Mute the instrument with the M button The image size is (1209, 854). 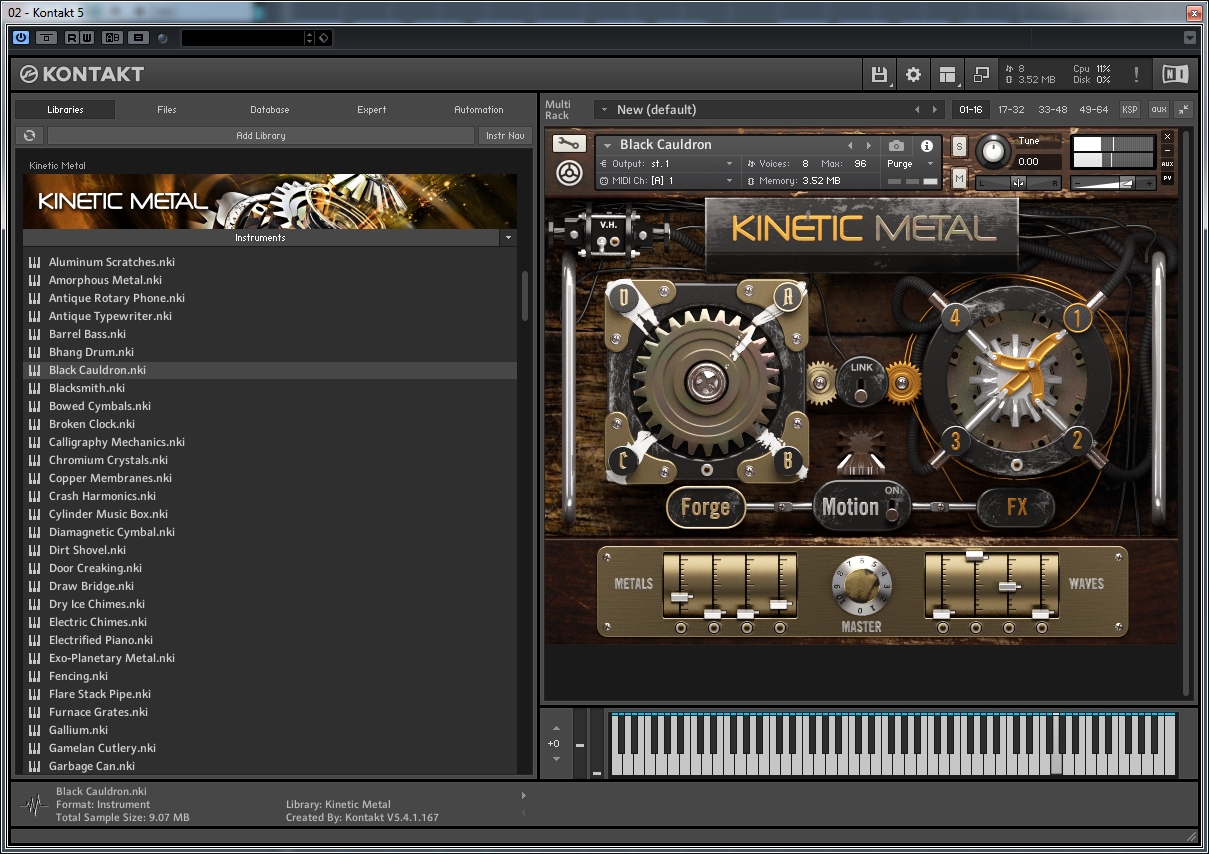pos(959,178)
